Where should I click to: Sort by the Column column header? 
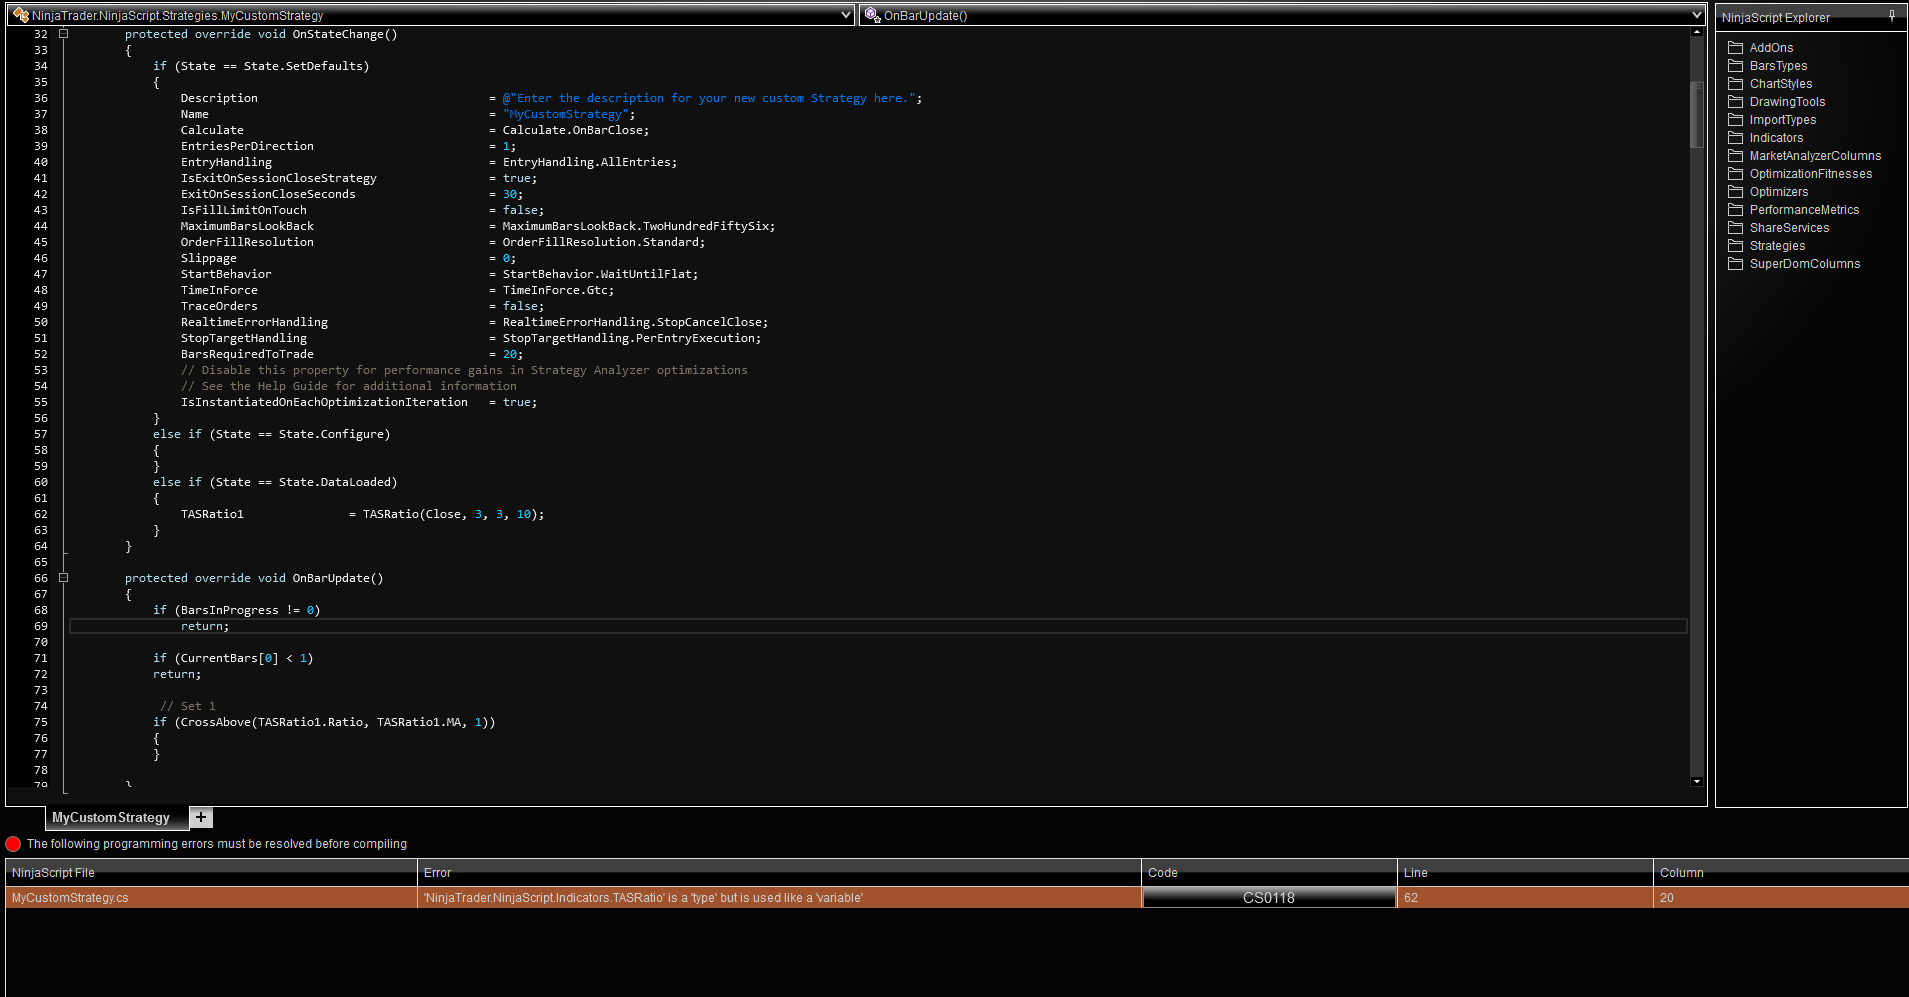point(1781,873)
